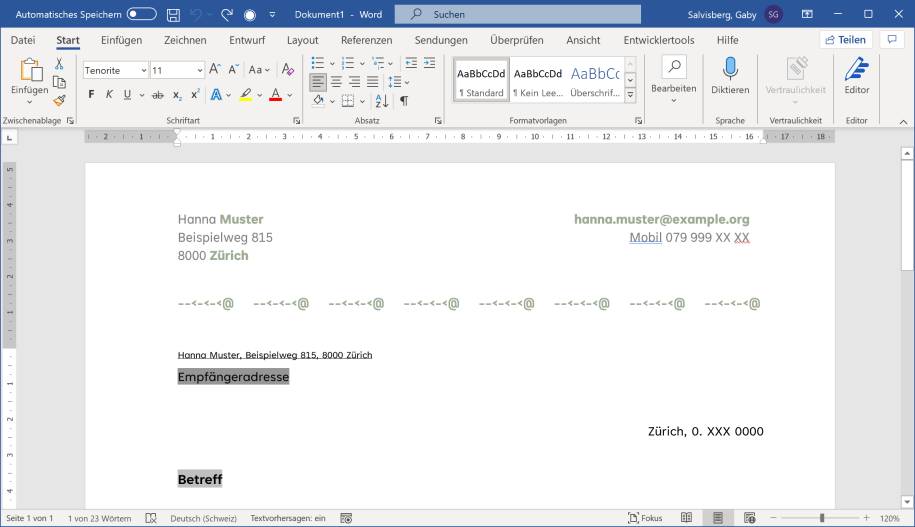Toggle right text alignment

tap(354, 82)
